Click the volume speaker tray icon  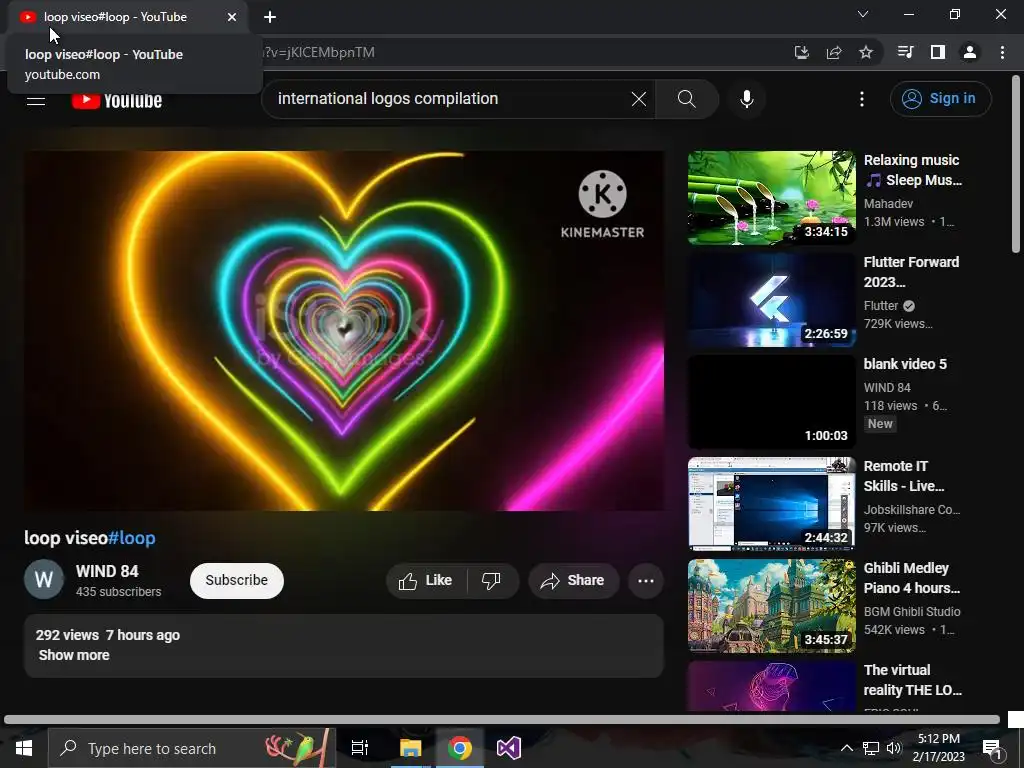[x=894, y=748]
